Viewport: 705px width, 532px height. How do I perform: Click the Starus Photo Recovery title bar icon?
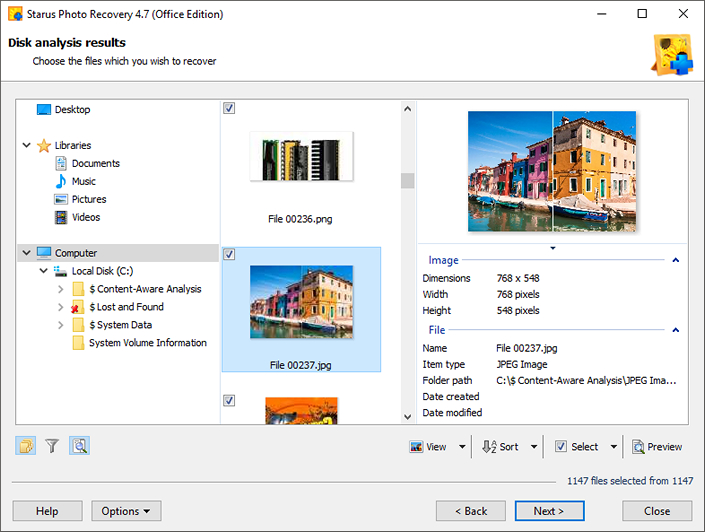15,14
